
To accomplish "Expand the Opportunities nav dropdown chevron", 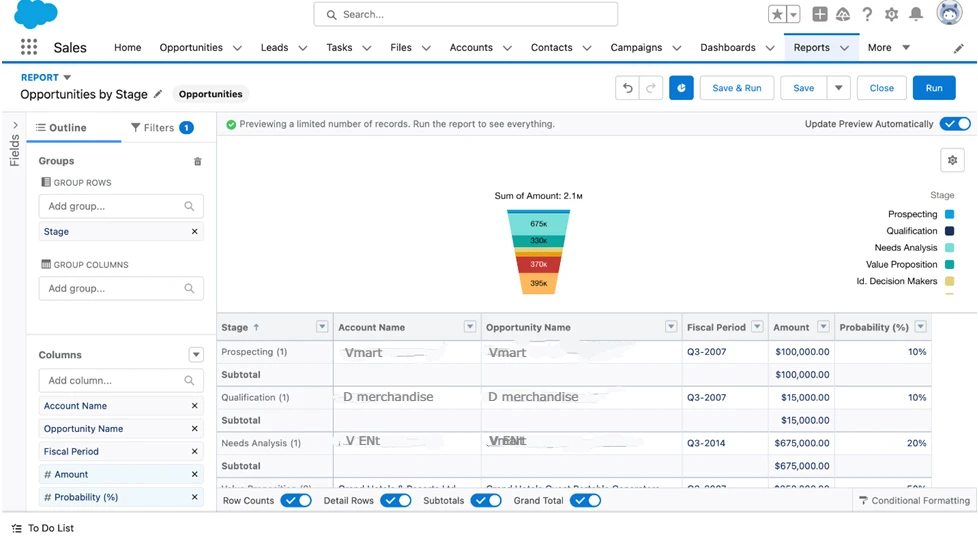I will [x=237, y=48].
